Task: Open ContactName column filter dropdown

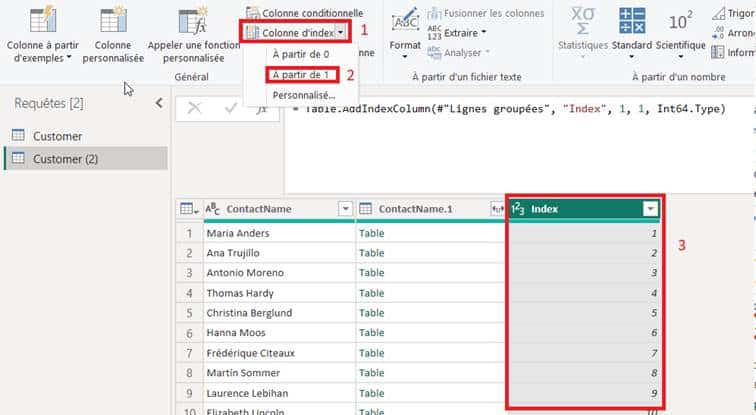Action: [x=345, y=208]
